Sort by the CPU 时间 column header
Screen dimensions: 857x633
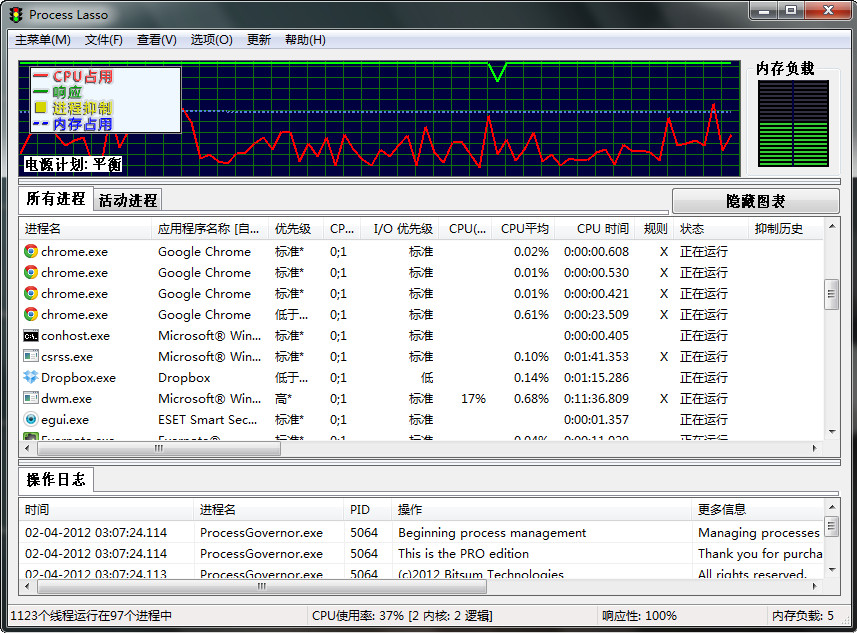[x=595, y=228]
